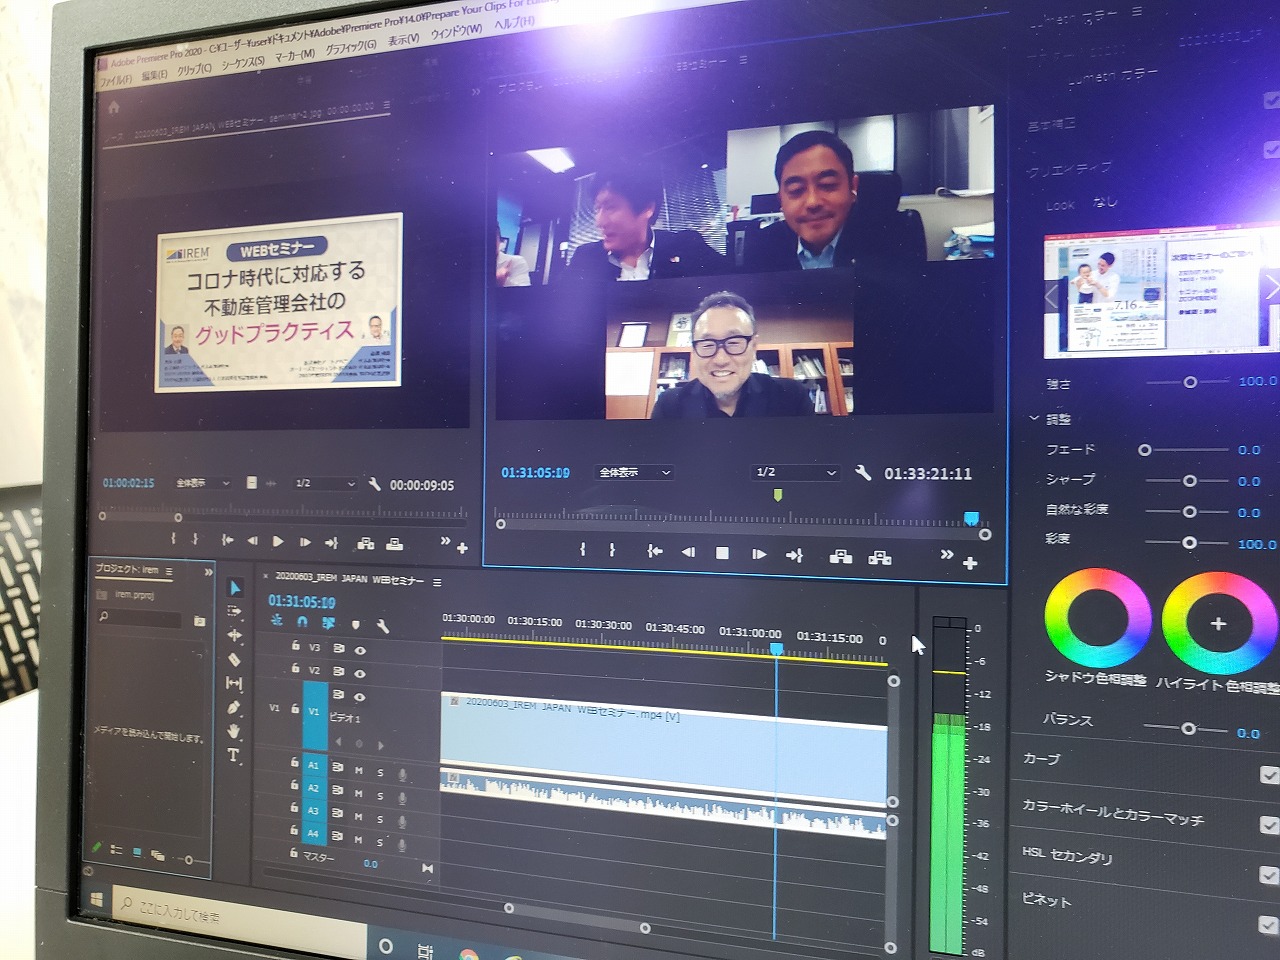The width and height of the screenshot is (1280, 960).
Task: Go to In point in Program monitor
Action: (655, 551)
